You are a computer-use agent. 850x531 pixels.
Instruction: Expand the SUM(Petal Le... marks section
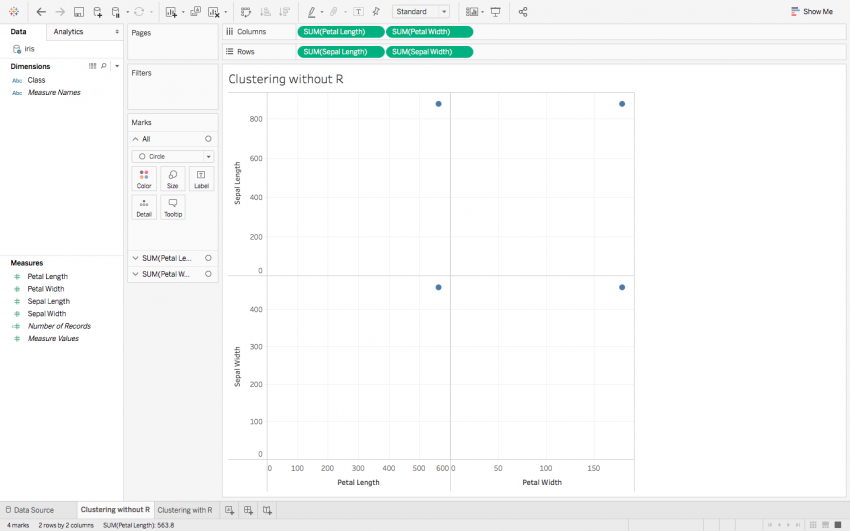point(135,258)
